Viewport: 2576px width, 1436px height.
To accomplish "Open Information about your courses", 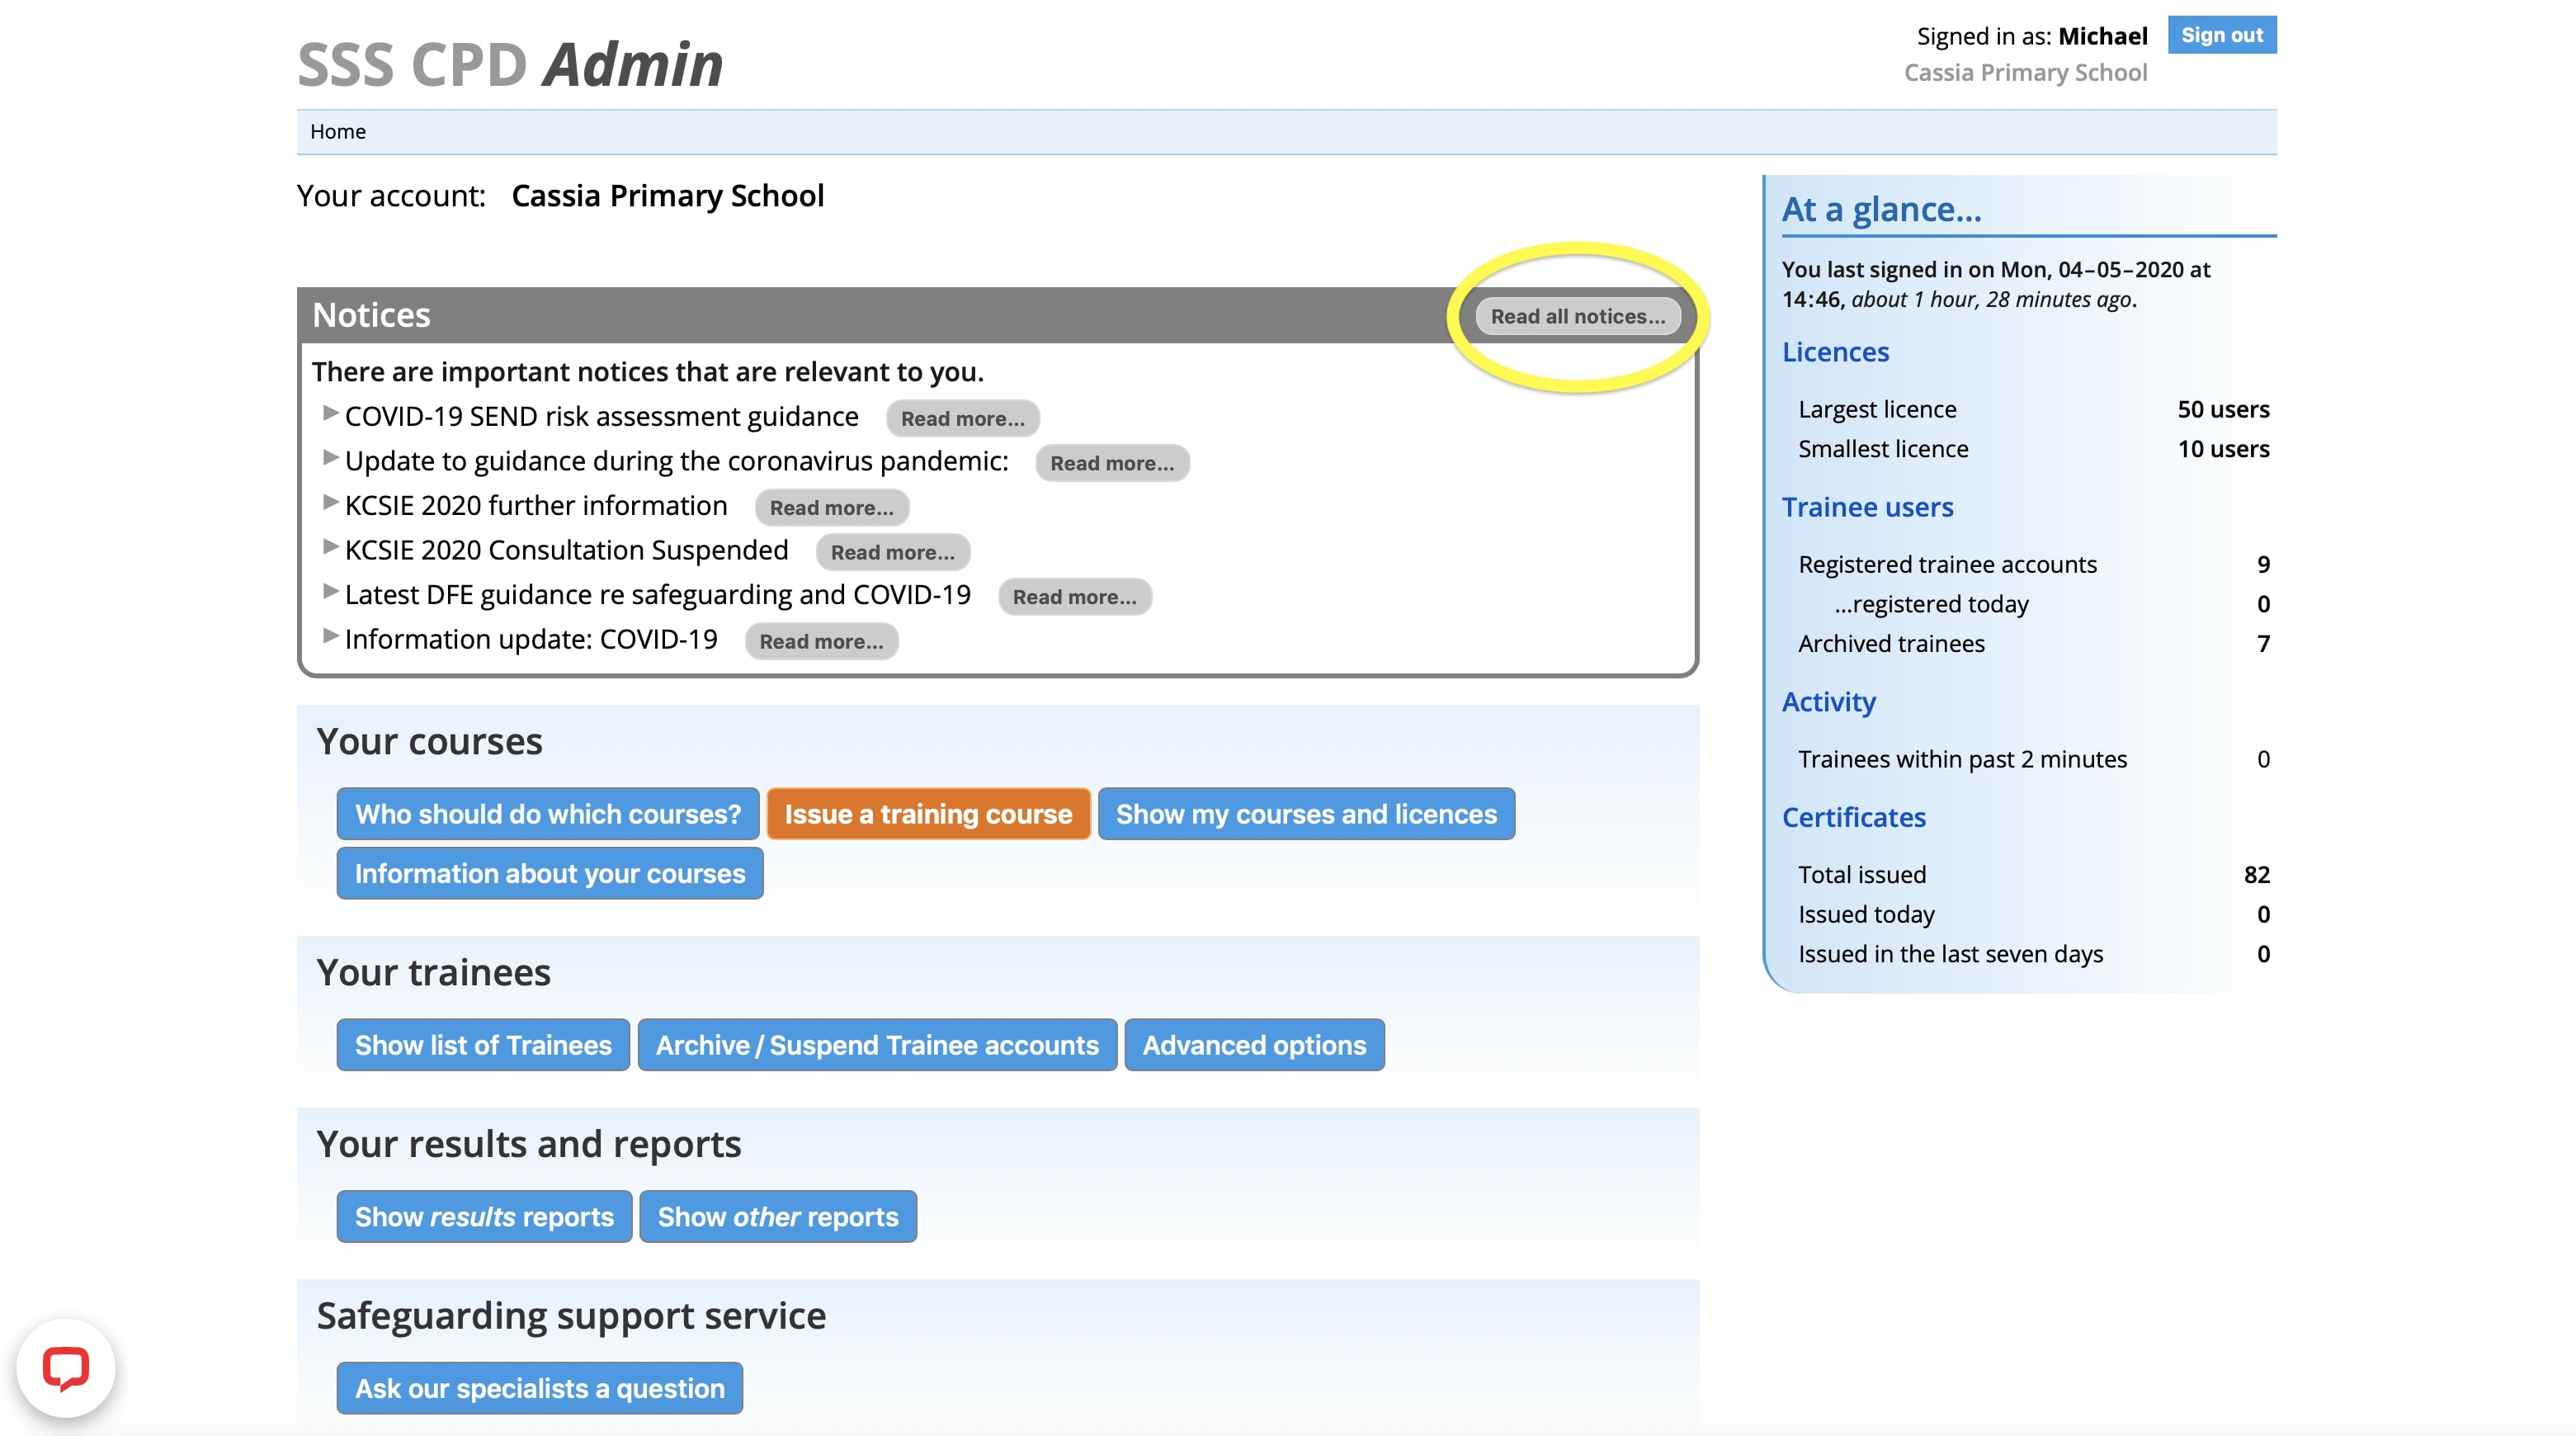I will click(549, 873).
